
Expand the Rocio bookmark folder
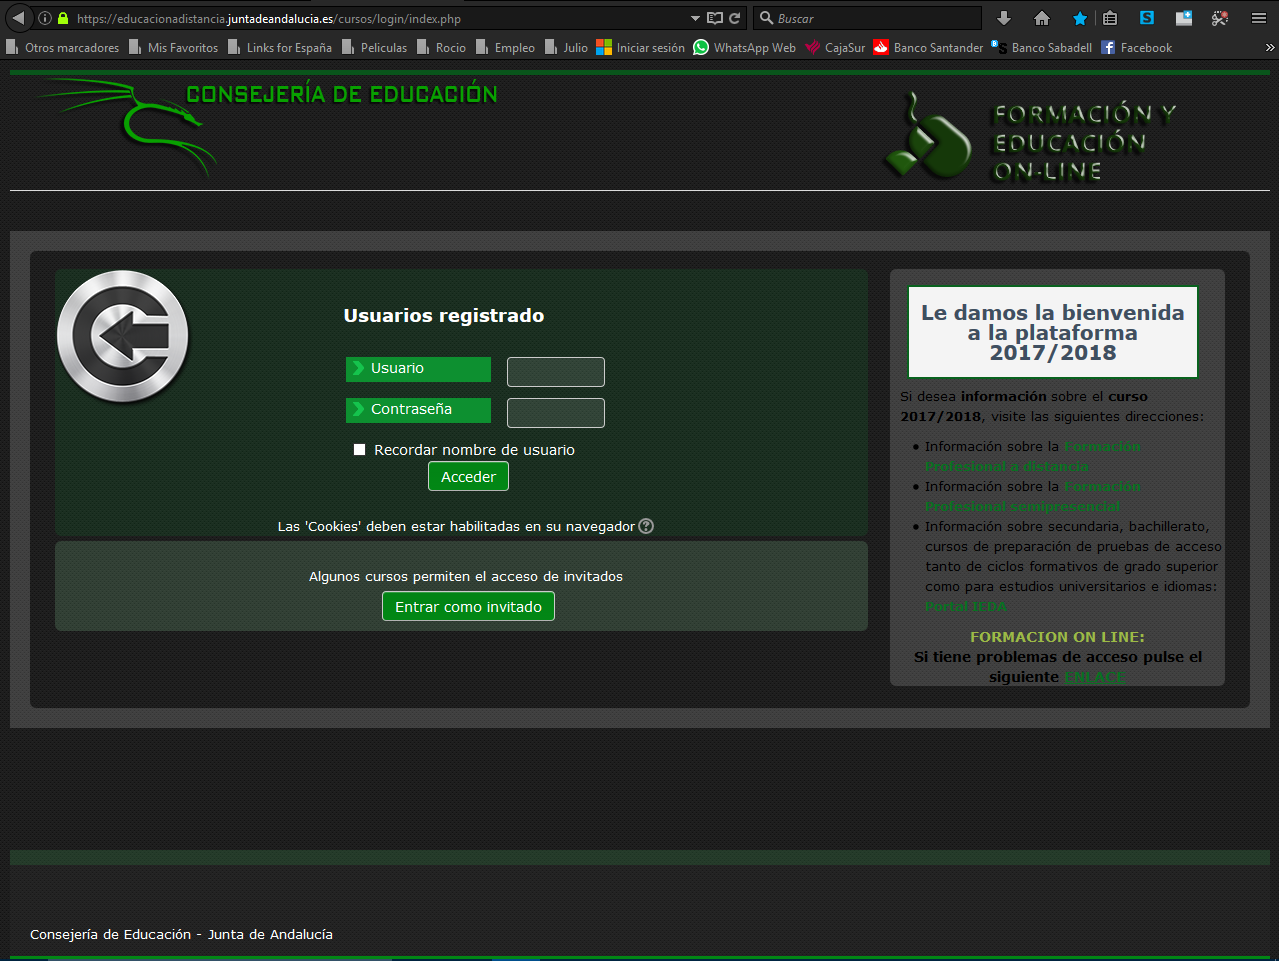click(442, 47)
